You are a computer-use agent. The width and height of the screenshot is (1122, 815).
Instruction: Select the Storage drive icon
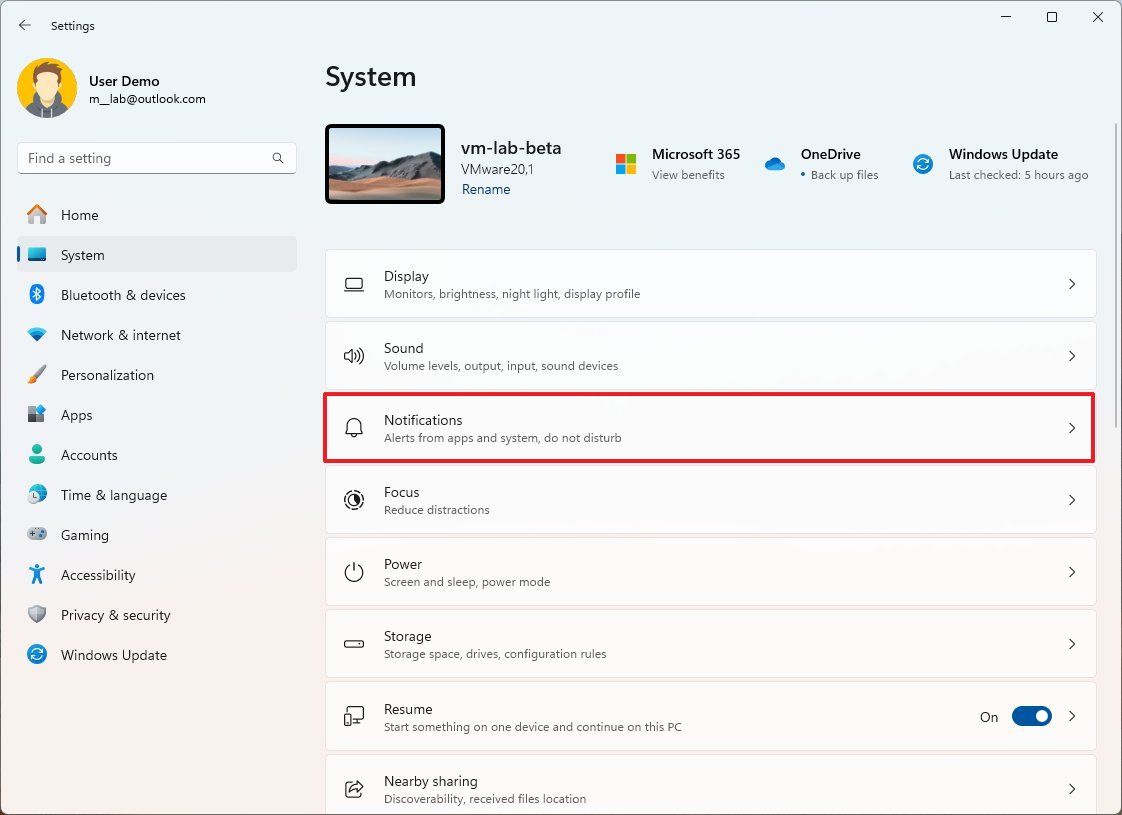(354, 644)
